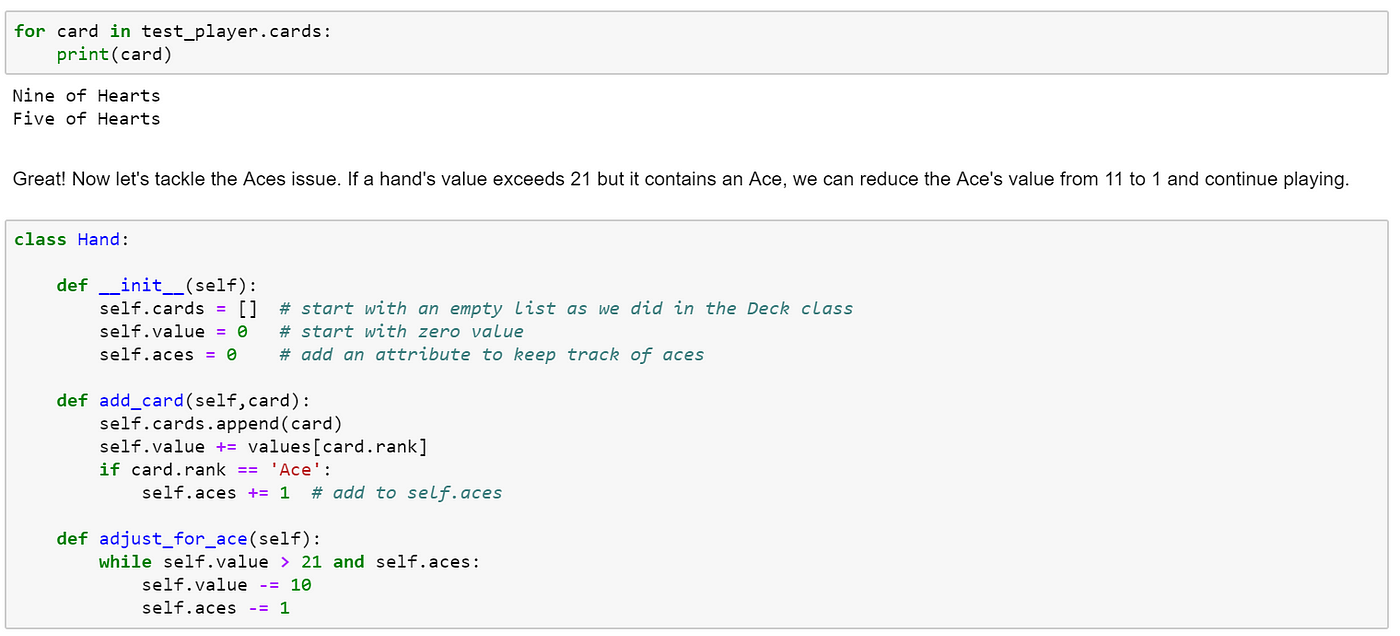This screenshot has width=1400, height=636.
Task: Click the 'self.aces = 0' assignment
Action: pyautogui.click(x=167, y=355)
